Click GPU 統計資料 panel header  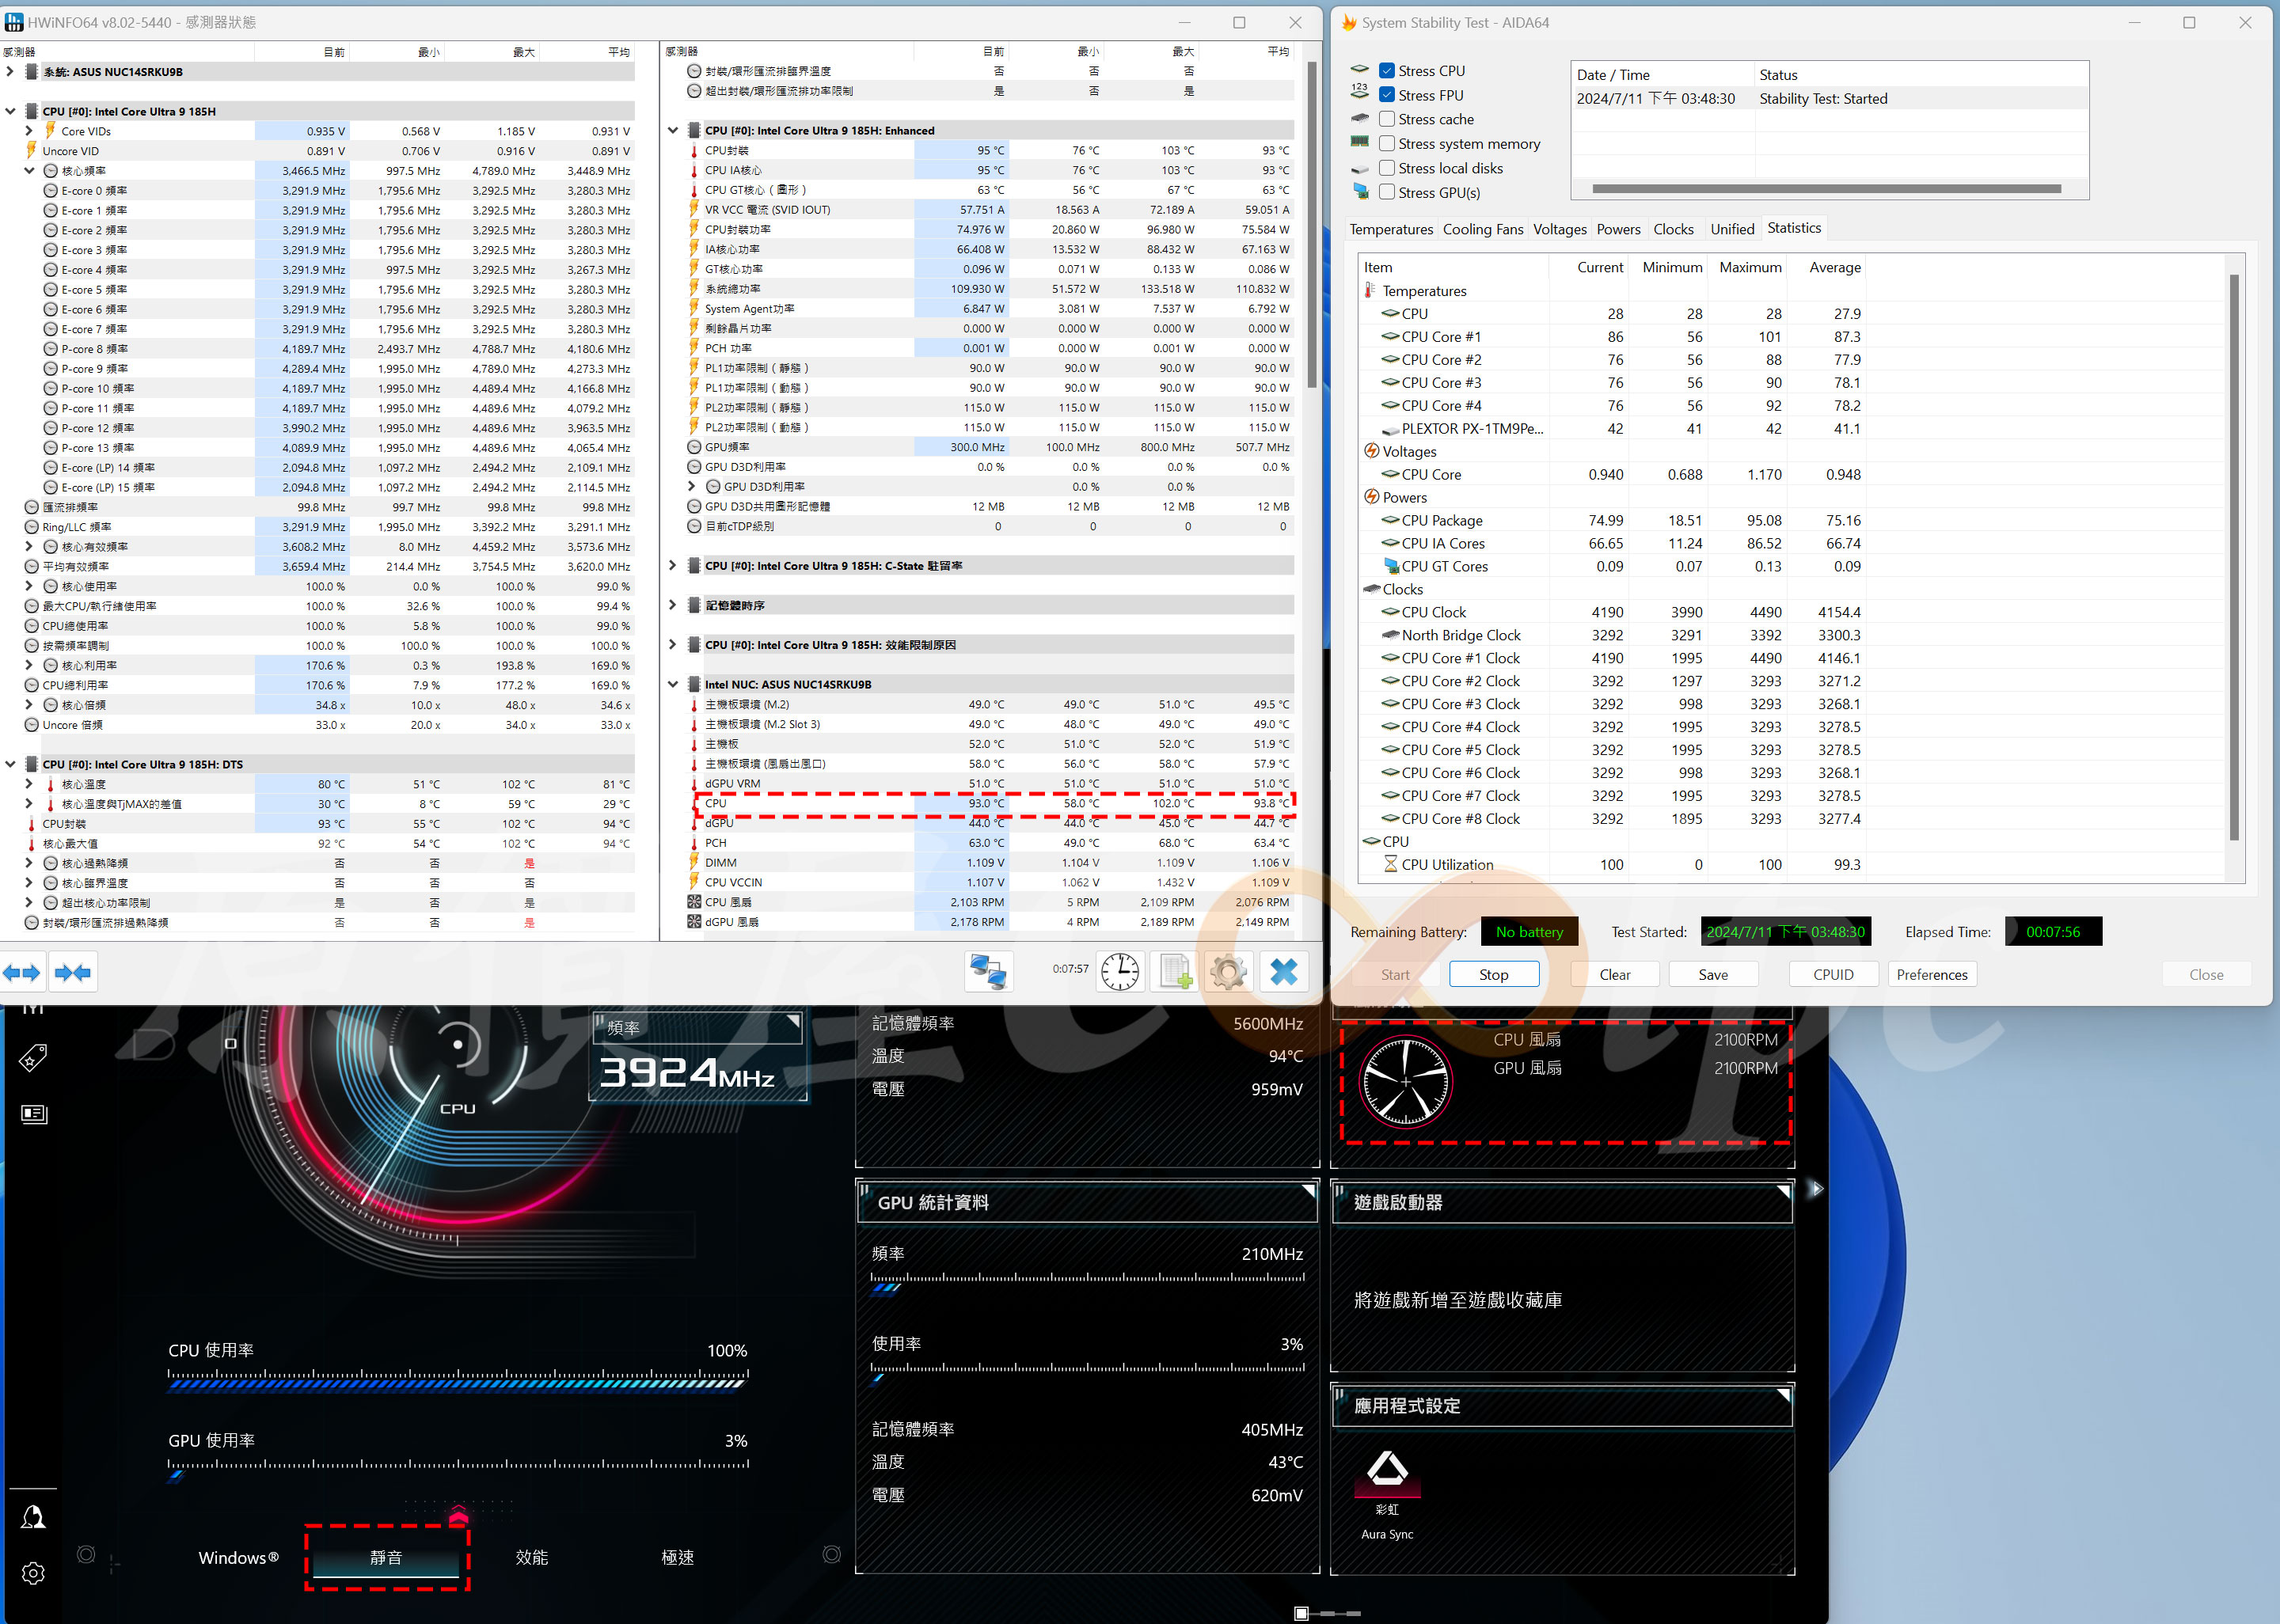(x=1087, y=1202)
